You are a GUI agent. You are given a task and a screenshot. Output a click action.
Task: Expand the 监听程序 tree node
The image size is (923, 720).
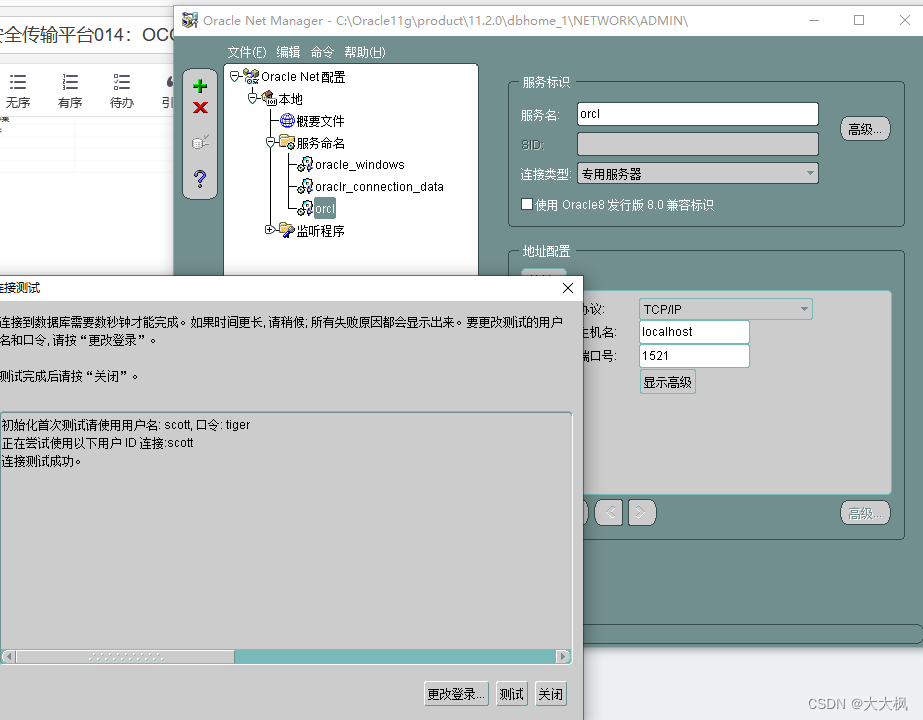(270, 230)
